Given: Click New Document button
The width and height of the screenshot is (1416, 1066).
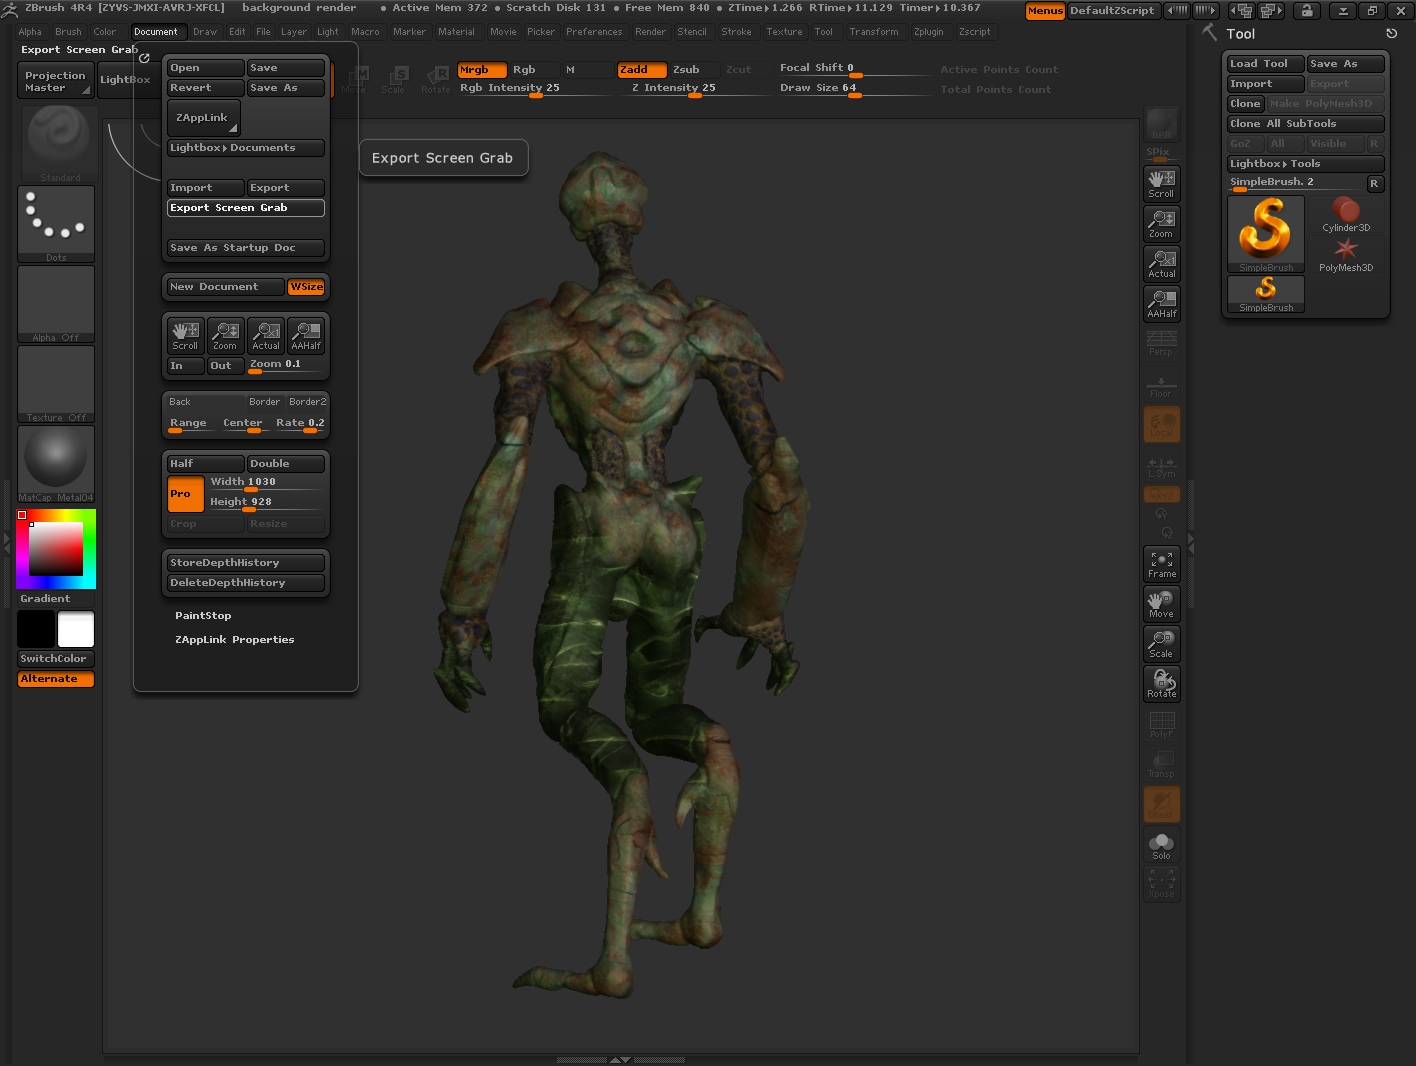Looking at the screenshot, I should 226,287.
